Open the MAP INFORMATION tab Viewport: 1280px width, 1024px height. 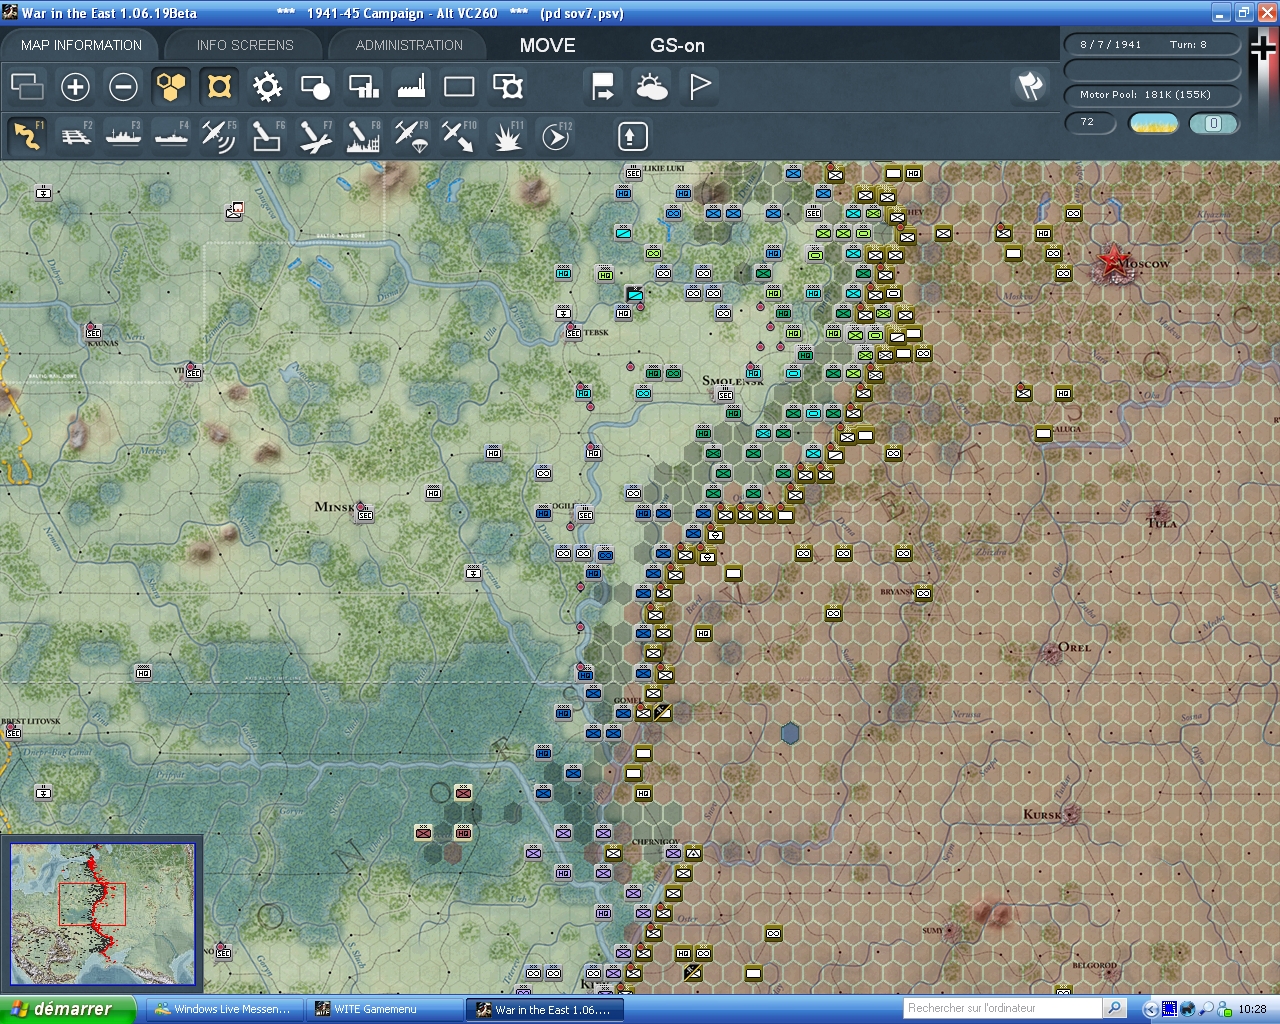pos(81,45)
